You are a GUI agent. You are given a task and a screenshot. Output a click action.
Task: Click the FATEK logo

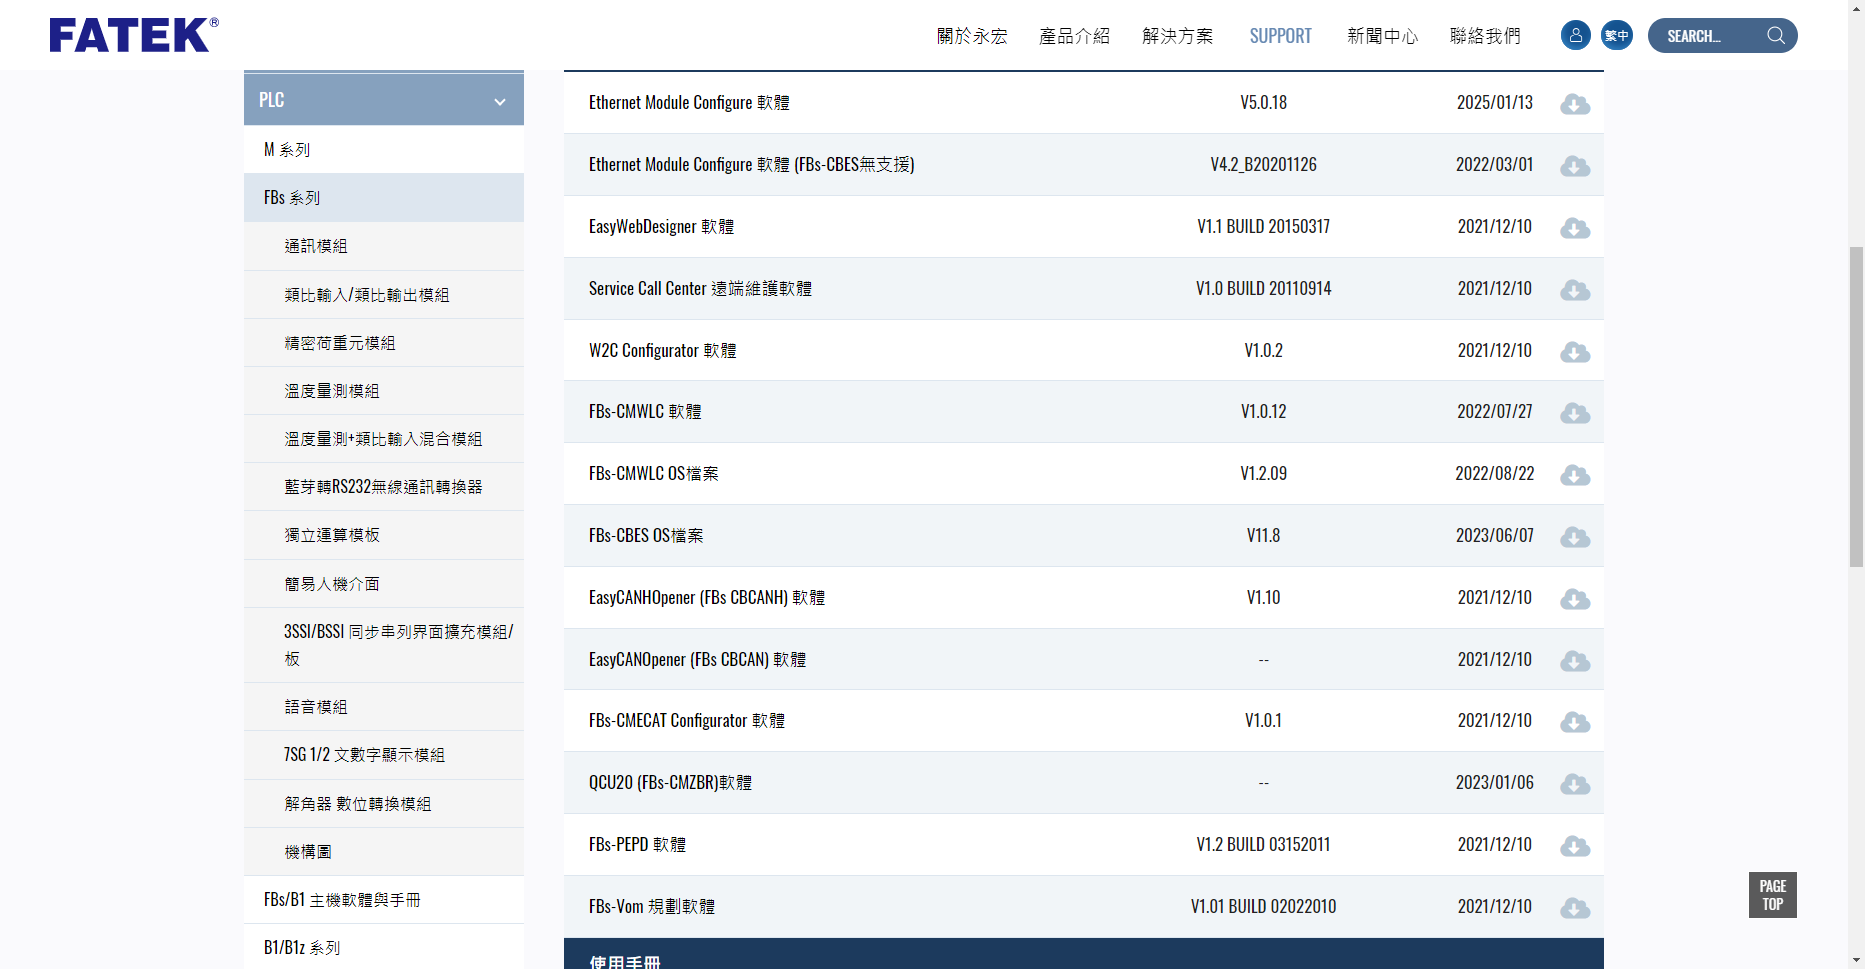pos(134,35)
